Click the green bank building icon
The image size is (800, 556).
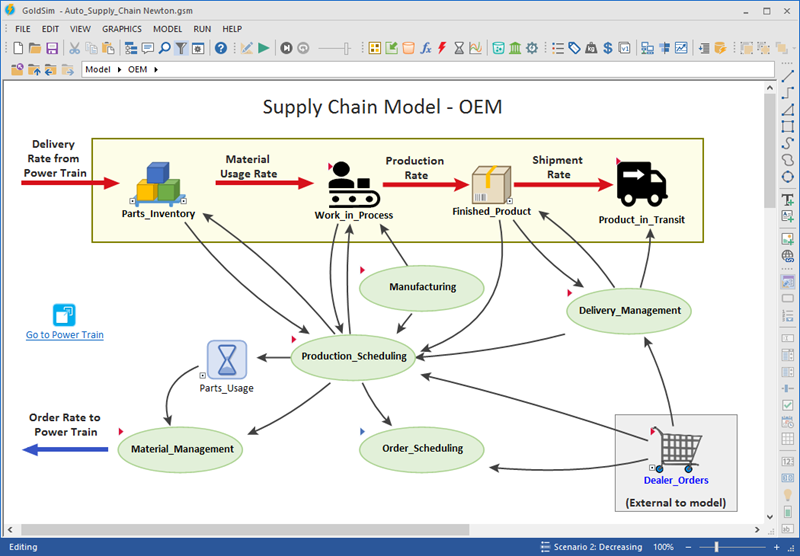[x=515, y=48]
